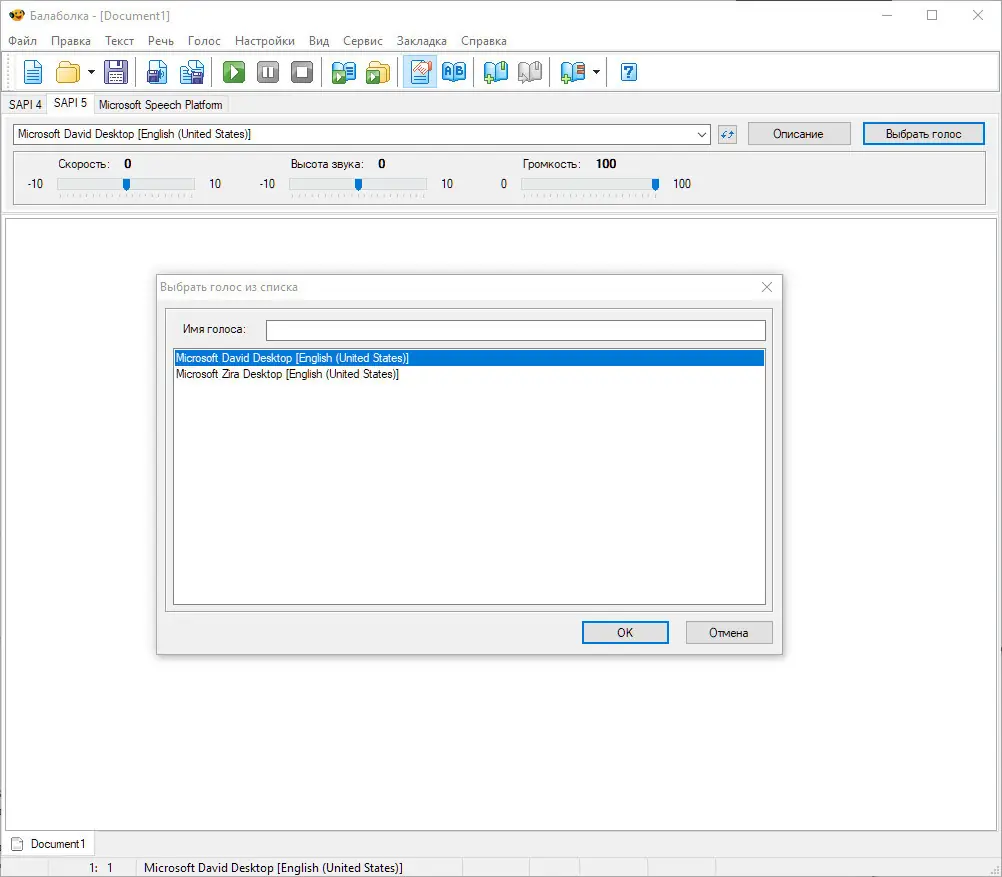
Task: Select Microsoft David Desktop in voice list
Action: coord(469,358)
